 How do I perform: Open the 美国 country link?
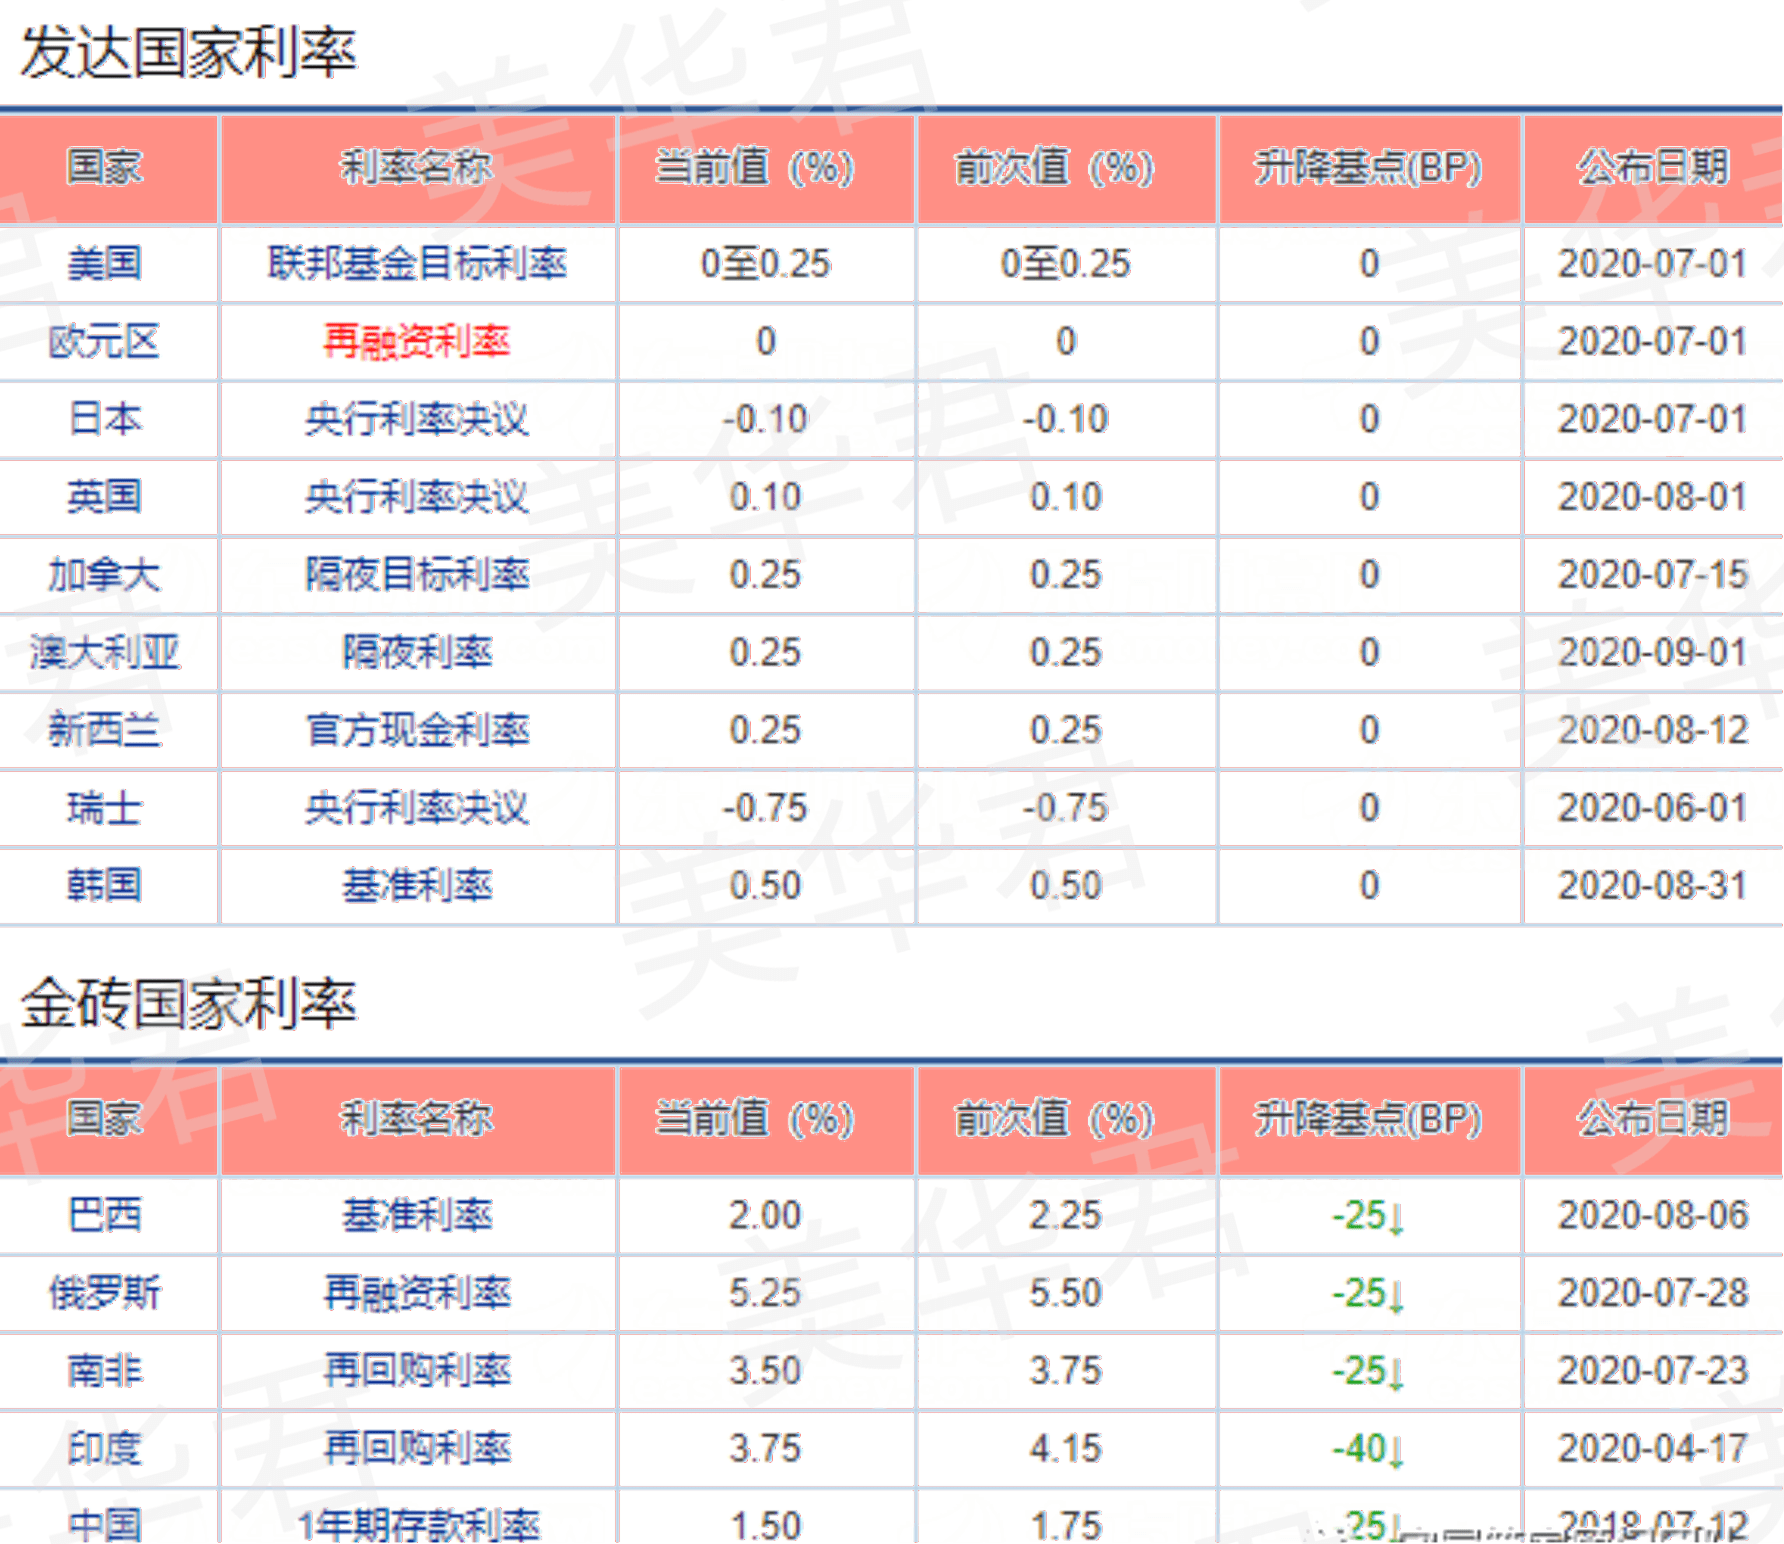105,264
